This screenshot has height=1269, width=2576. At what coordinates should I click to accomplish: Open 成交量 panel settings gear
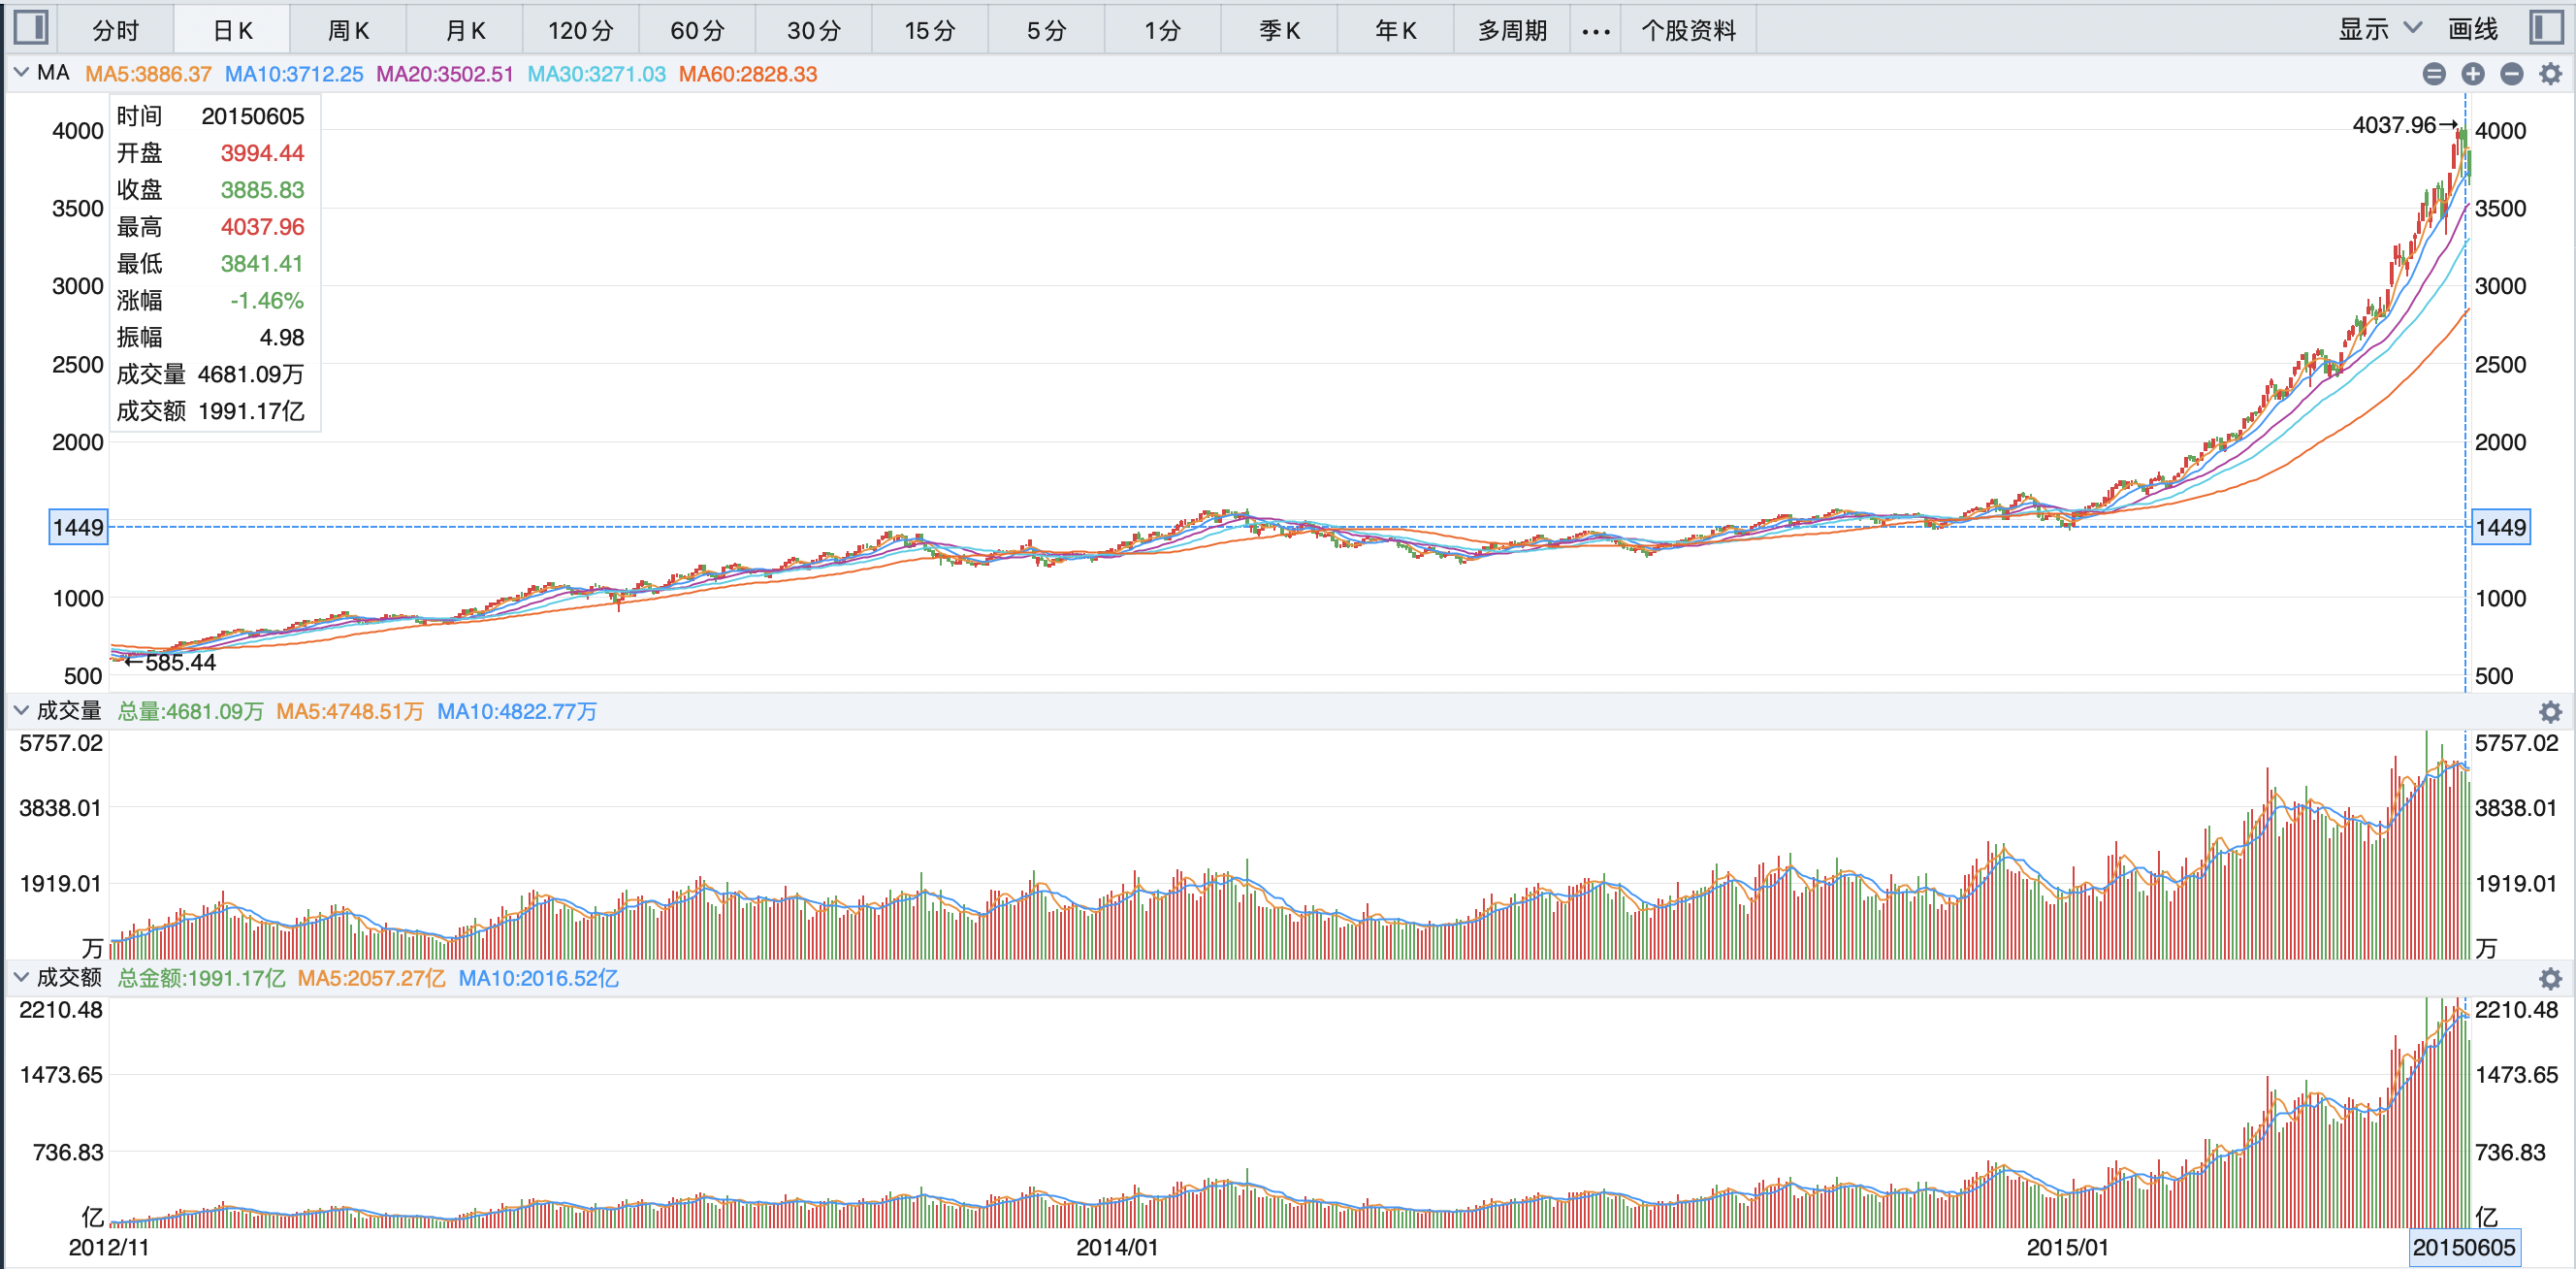pos(2550,712)
